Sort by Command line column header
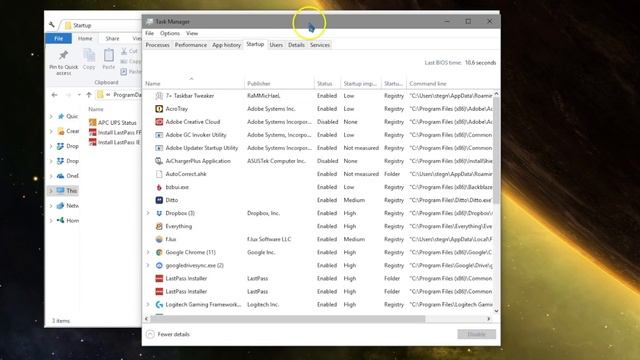The image size is (640, 360). [x=450, y=83]
